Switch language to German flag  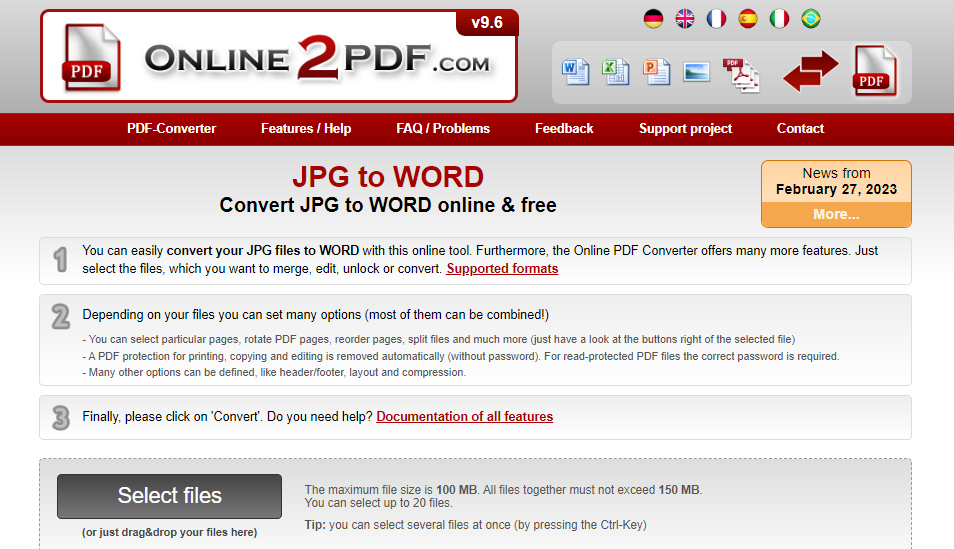pos(653,19)
